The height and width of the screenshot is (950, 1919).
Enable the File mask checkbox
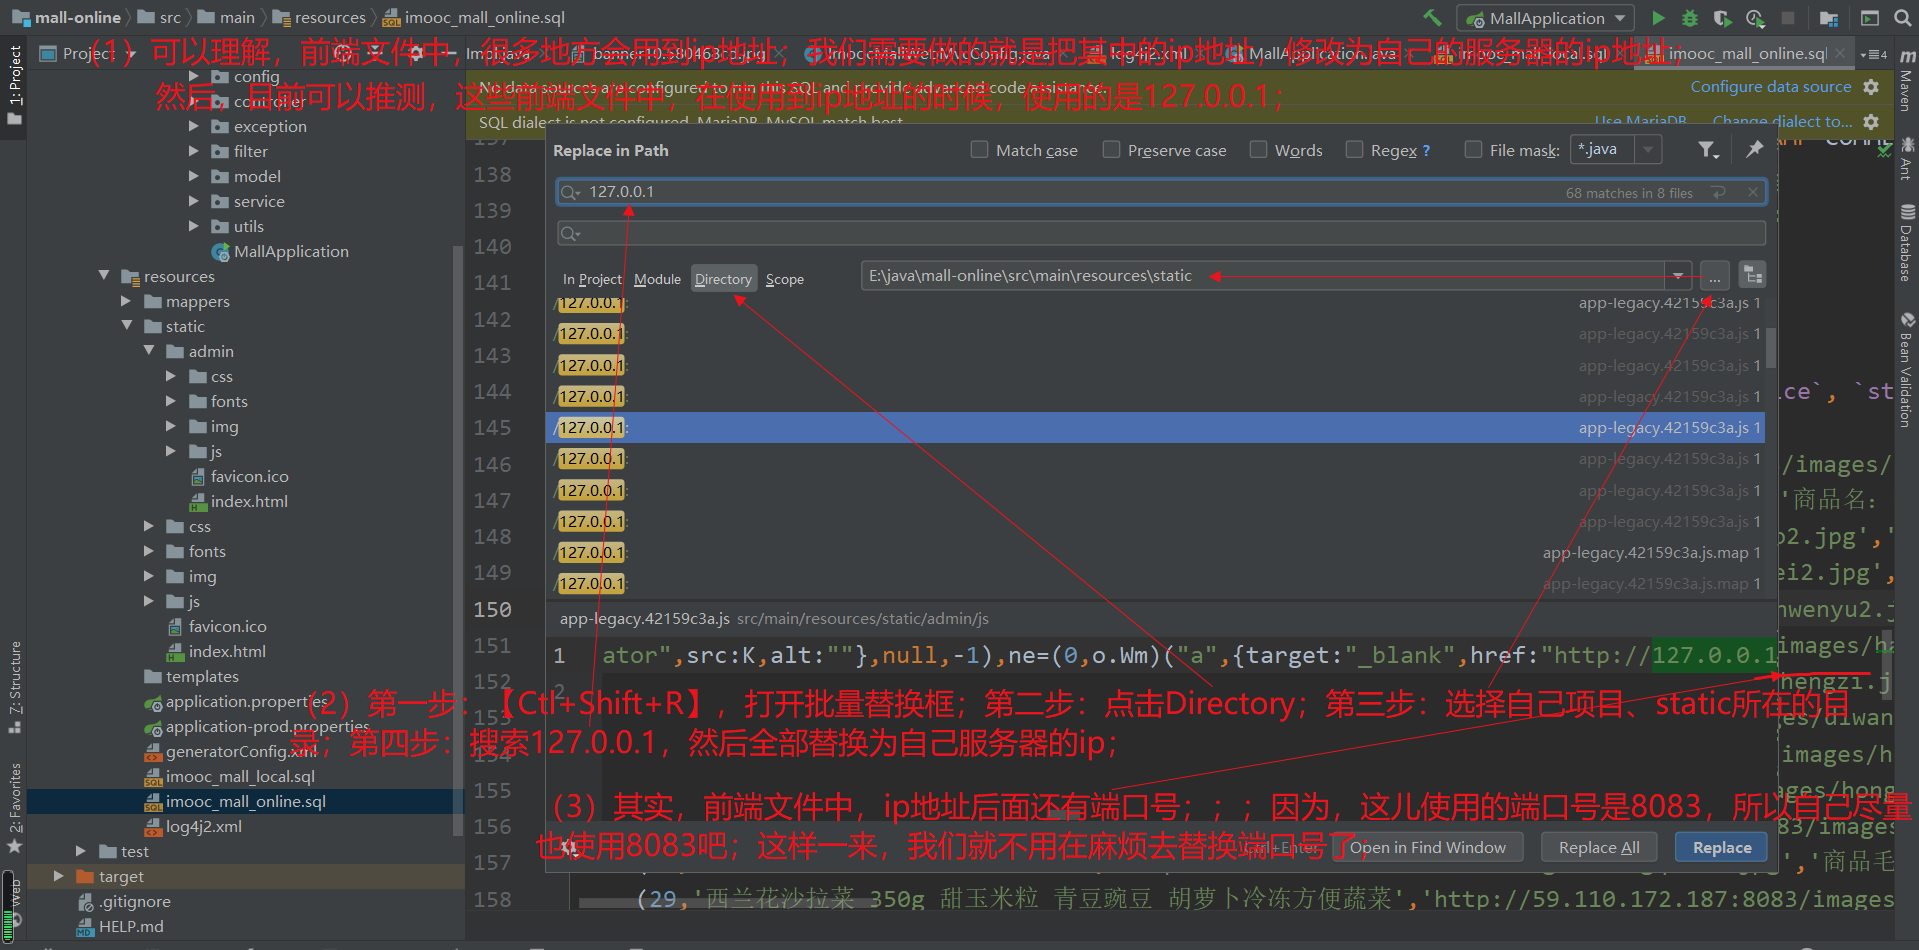tap(1473, 150)
